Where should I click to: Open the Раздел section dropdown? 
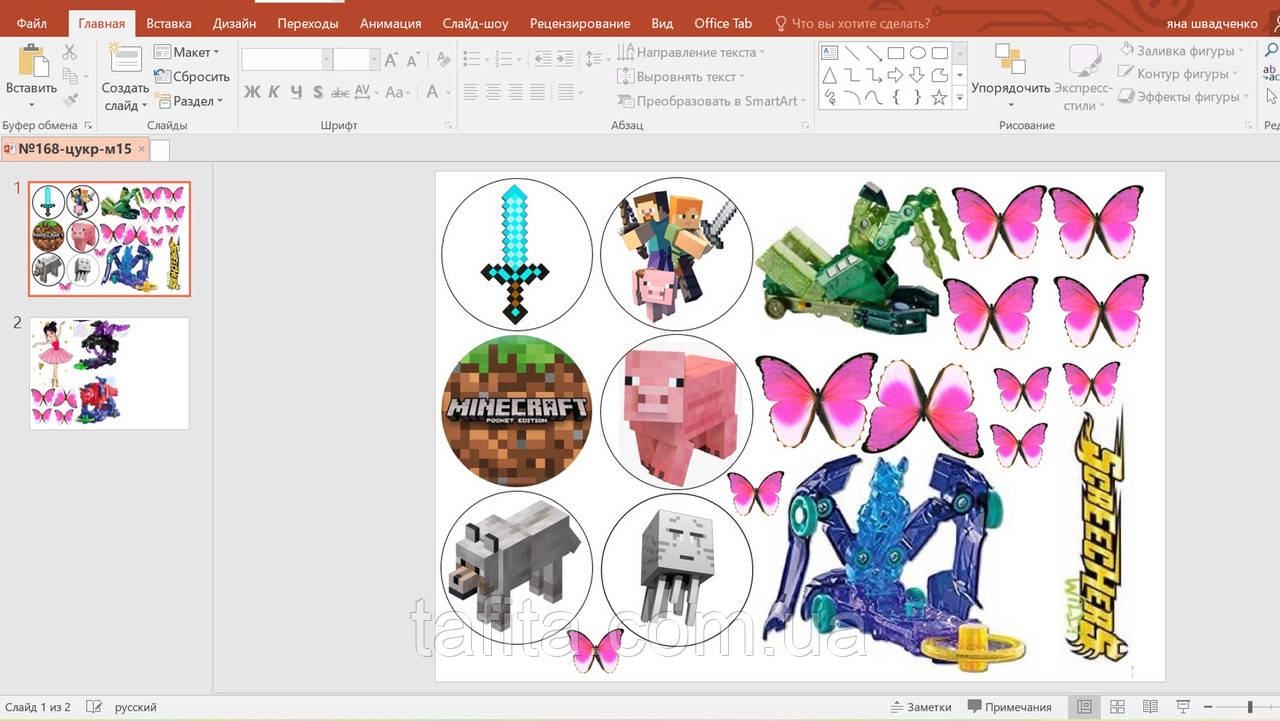(x=189, y=101)
